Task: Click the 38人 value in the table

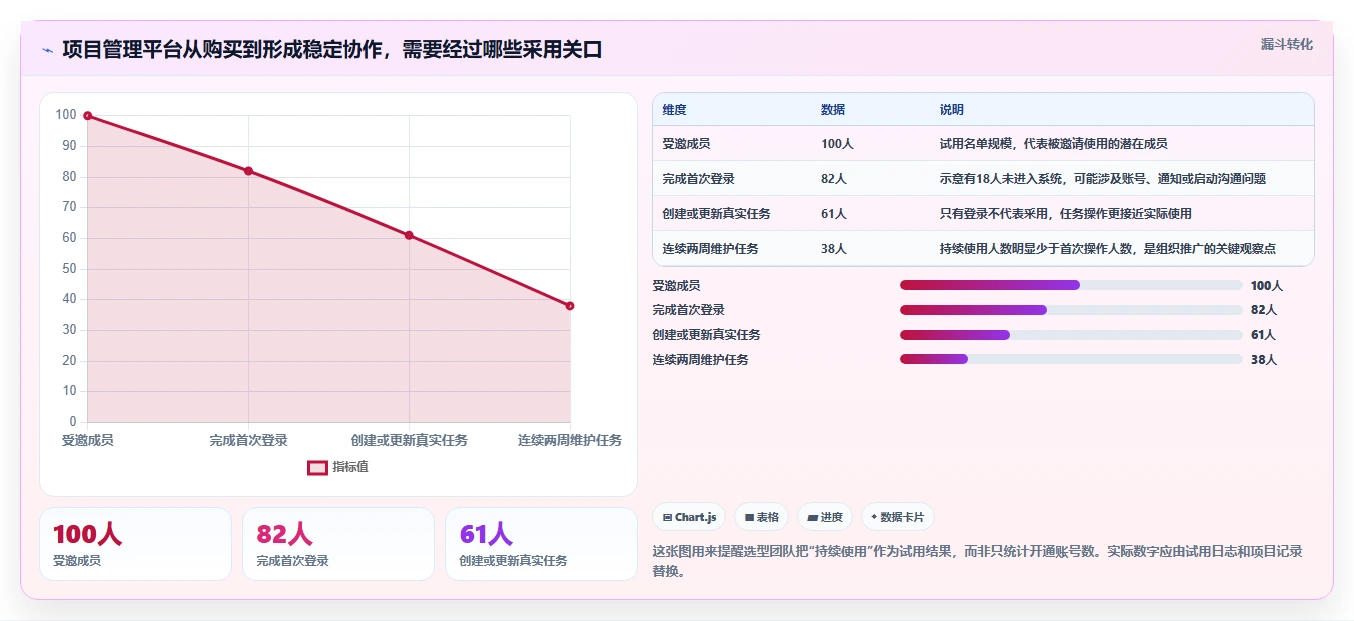Action: pyautogui.click(x=834, y=249)
